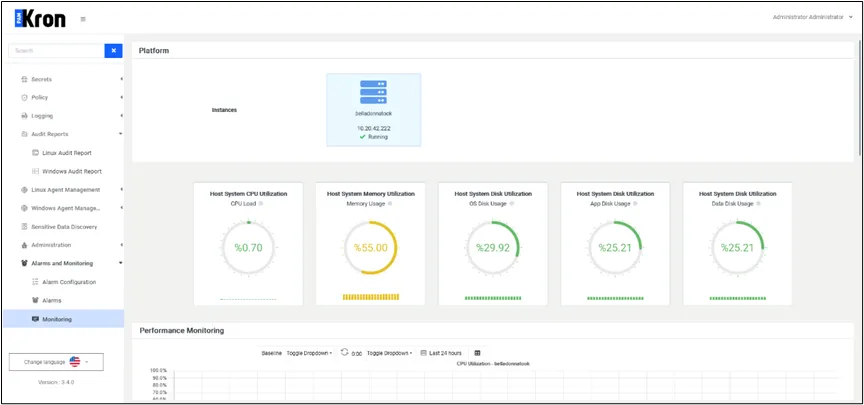
Task: Click the Alarms bell icon in the submenu
Action: tap(35, 300)
